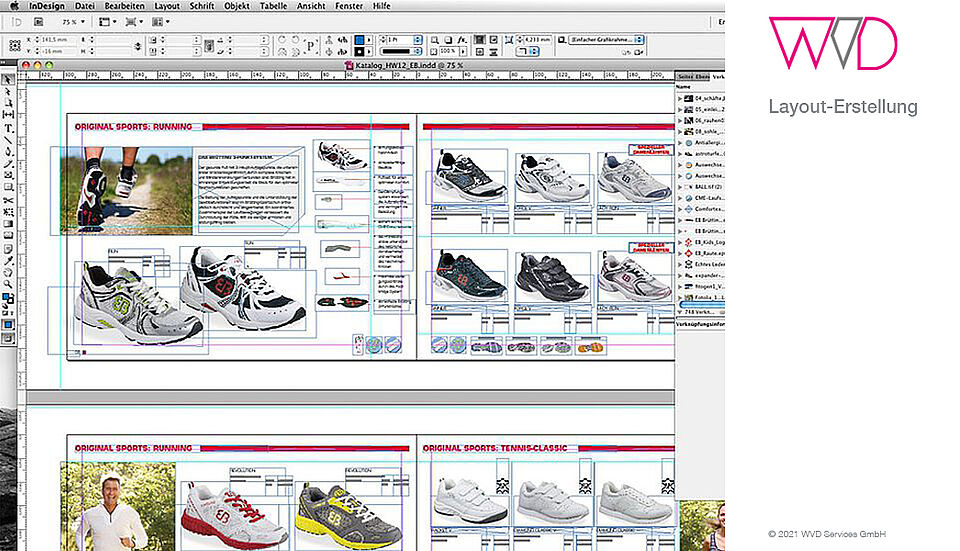Click the reference point locator grid
960x551 pixels.
coord(15,45)
